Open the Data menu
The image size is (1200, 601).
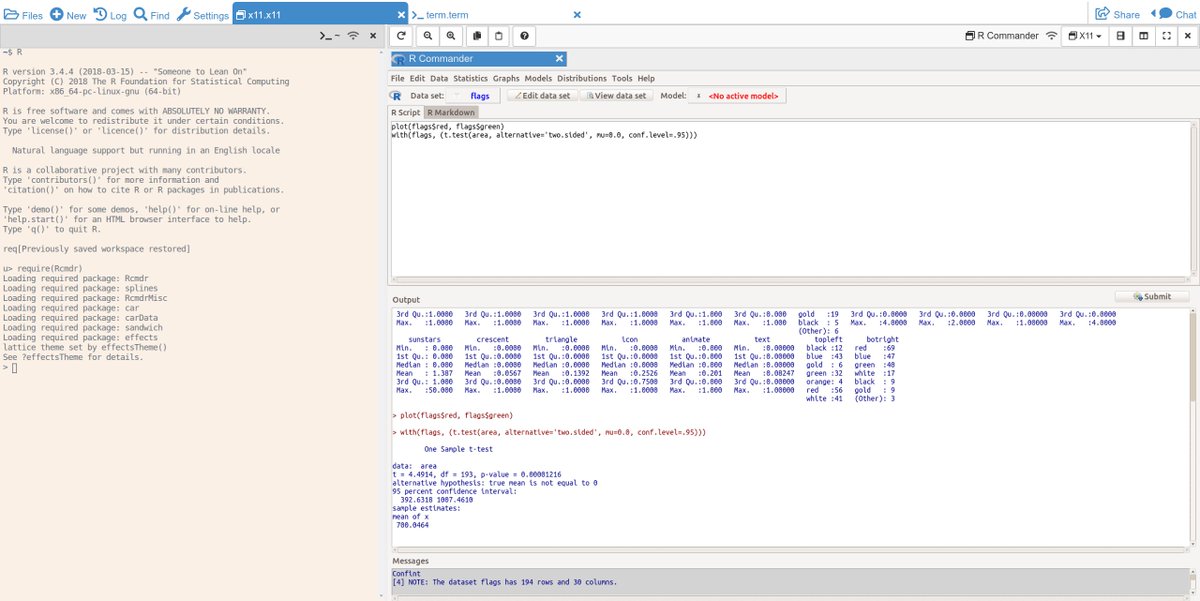click(439, 78)
